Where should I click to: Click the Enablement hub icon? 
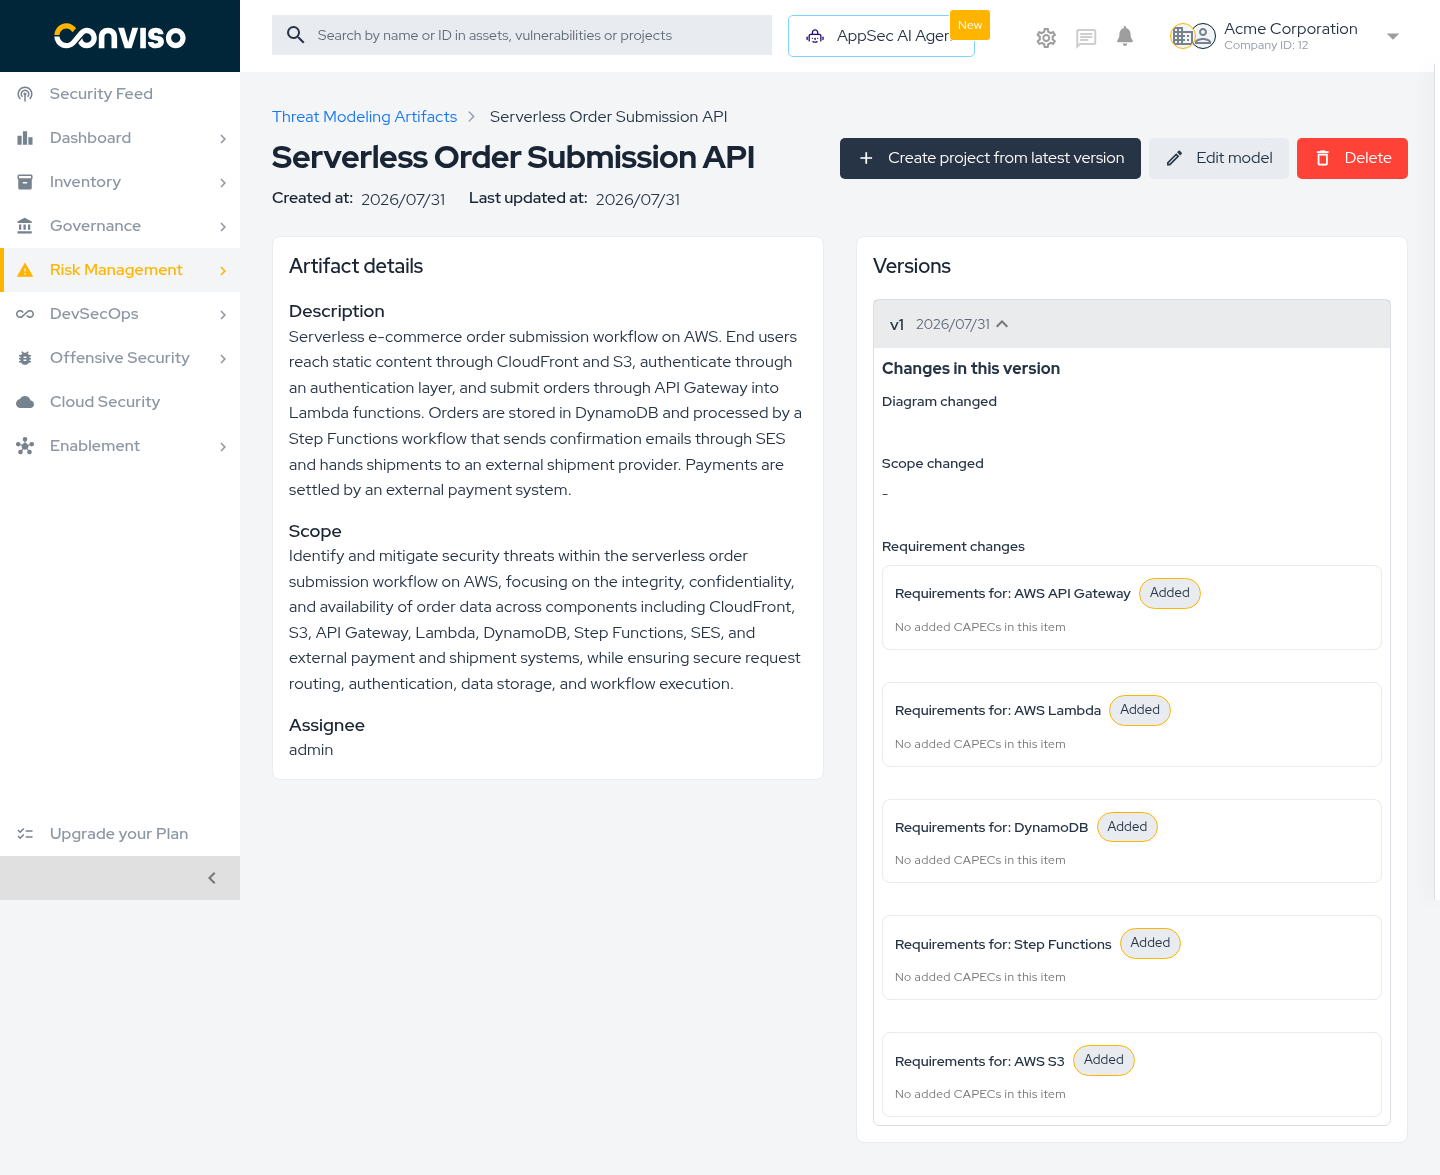pos(25,446)
